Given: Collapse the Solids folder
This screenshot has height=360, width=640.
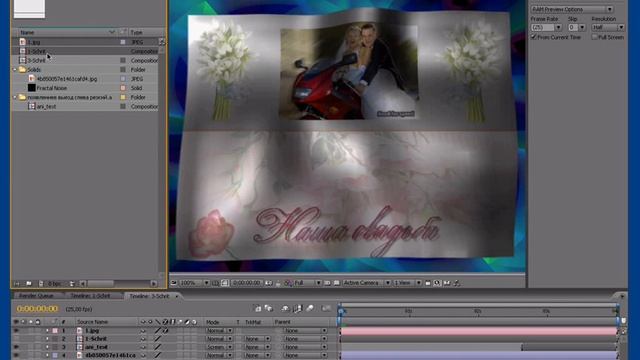Looking at the screenshot, I should tap(15, 70).
